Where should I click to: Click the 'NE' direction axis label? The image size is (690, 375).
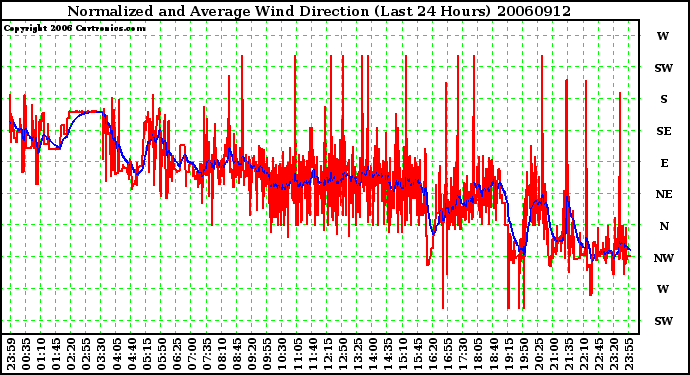(x=664, y=194)
